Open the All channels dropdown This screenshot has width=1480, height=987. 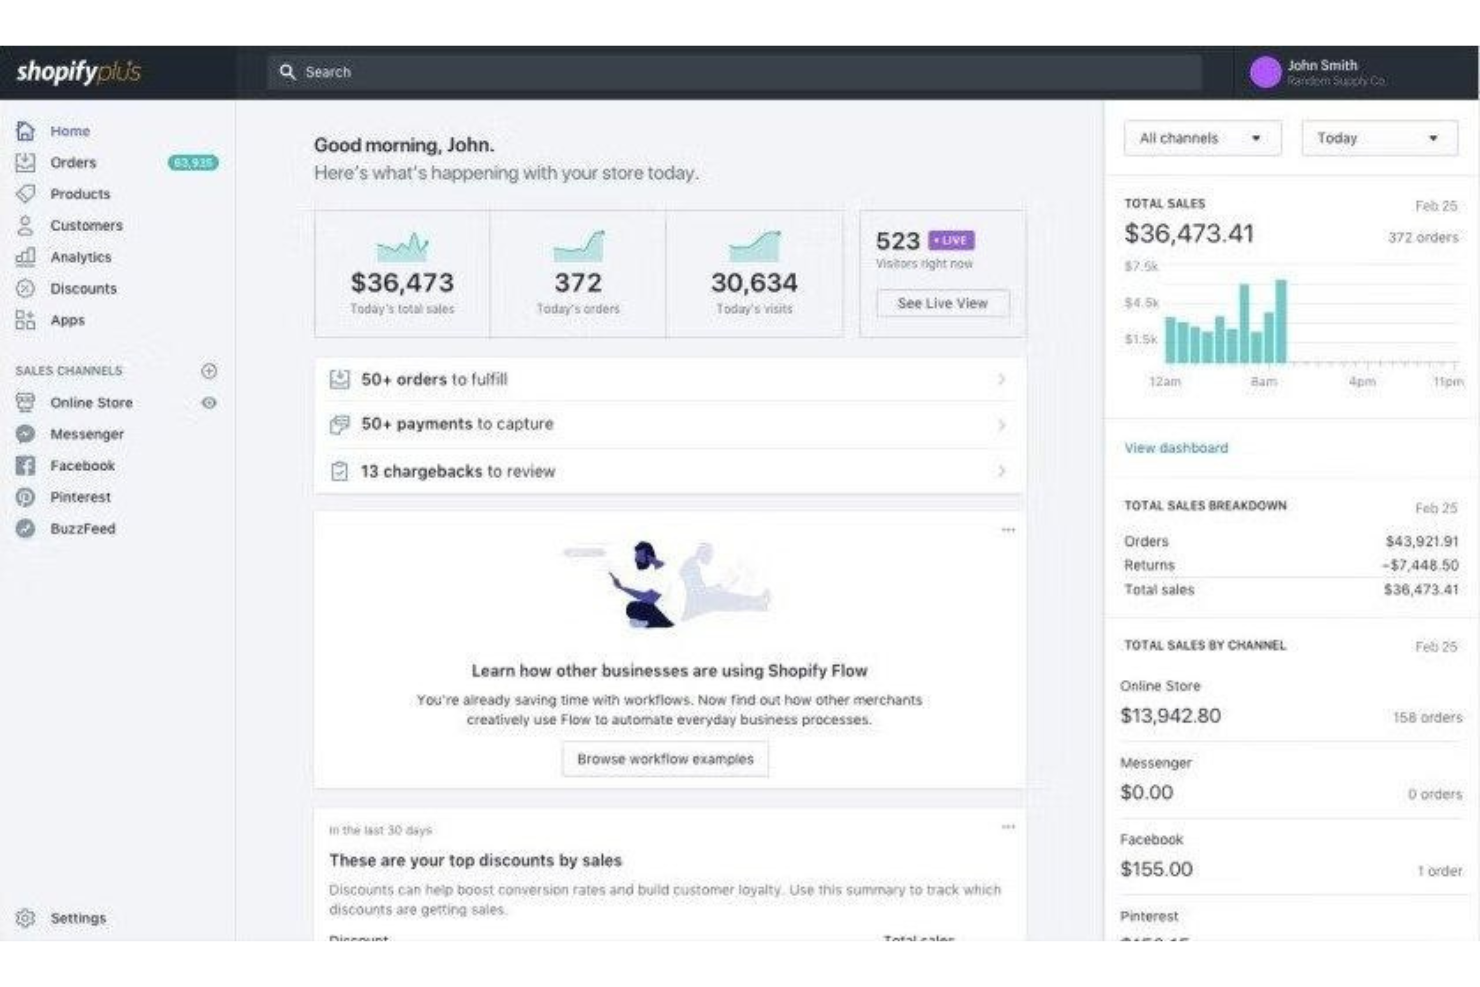(x=1202, y=138)
